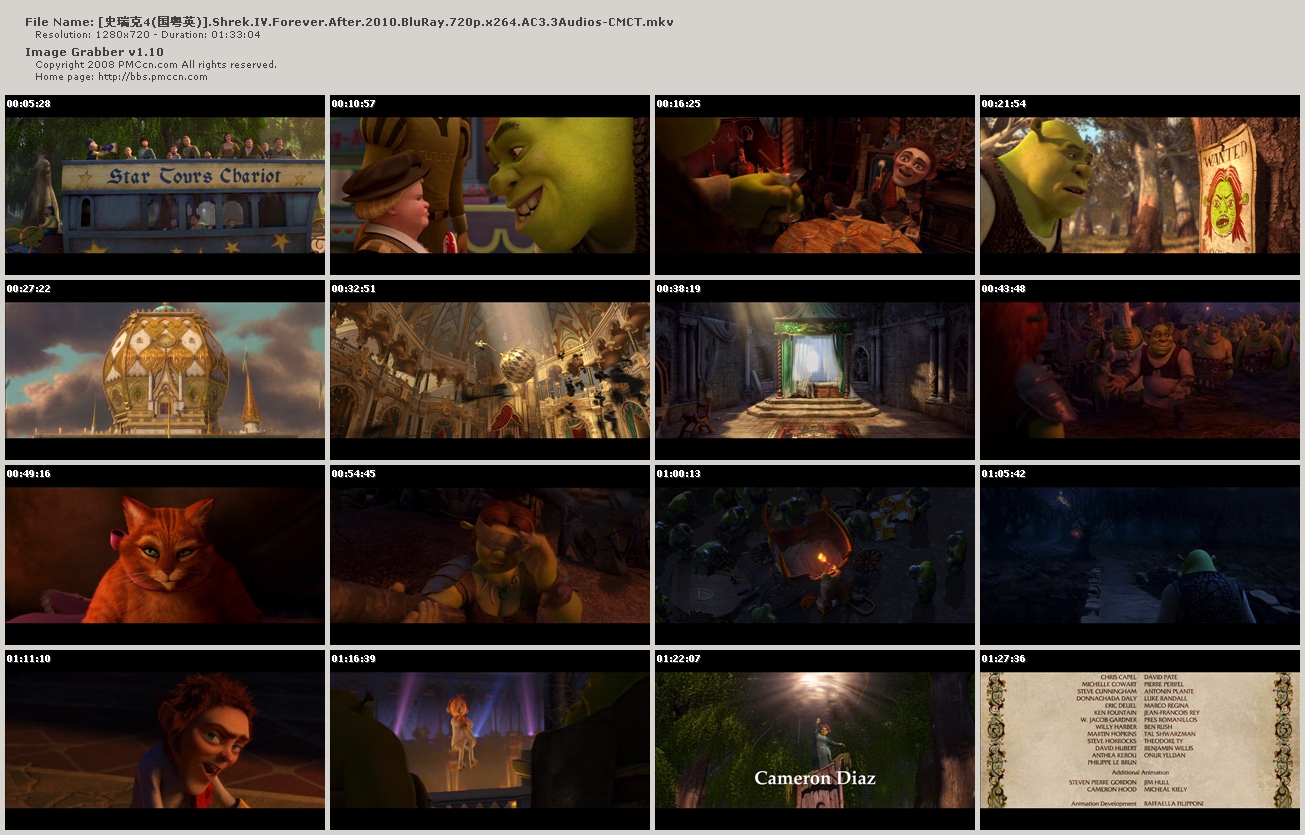Click the Star Tours Chariot thumbnail
The height and width of the screenshot is (835, 1305).
(x=165, y=185)
